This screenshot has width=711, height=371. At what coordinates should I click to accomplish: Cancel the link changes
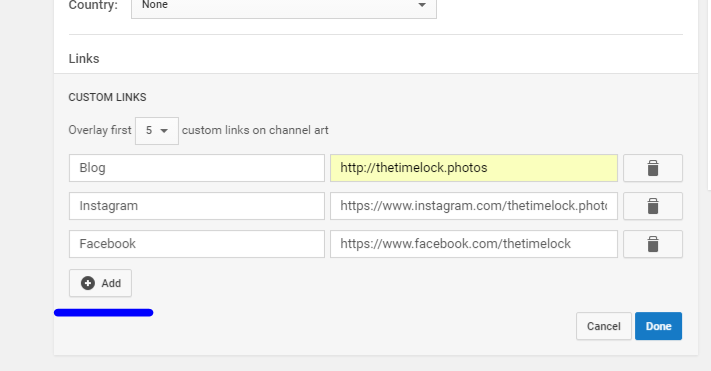point(604,326)
